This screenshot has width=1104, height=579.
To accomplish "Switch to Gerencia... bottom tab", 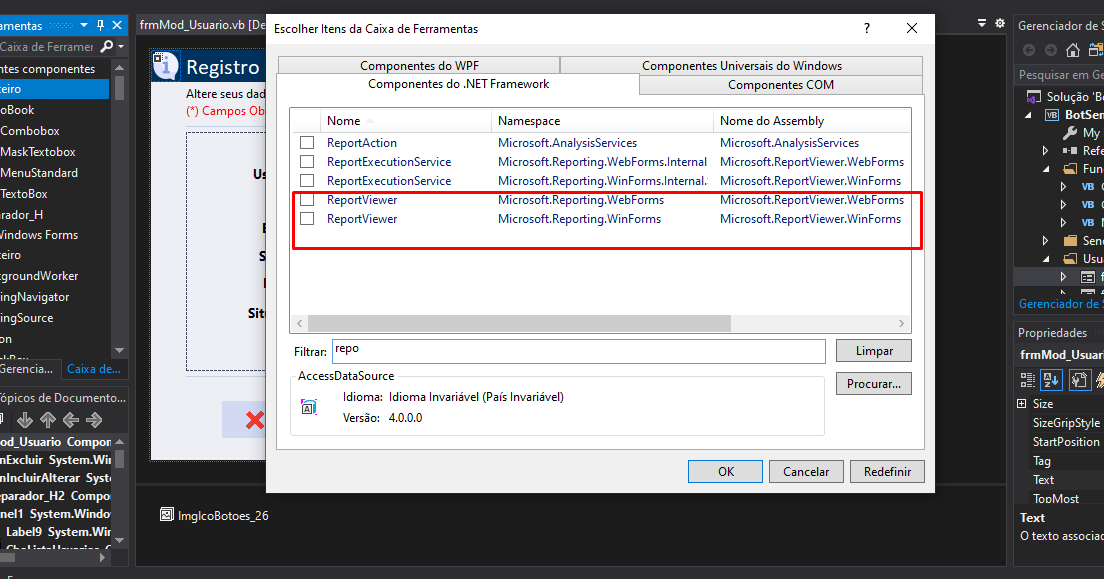I will click(26, 368).
